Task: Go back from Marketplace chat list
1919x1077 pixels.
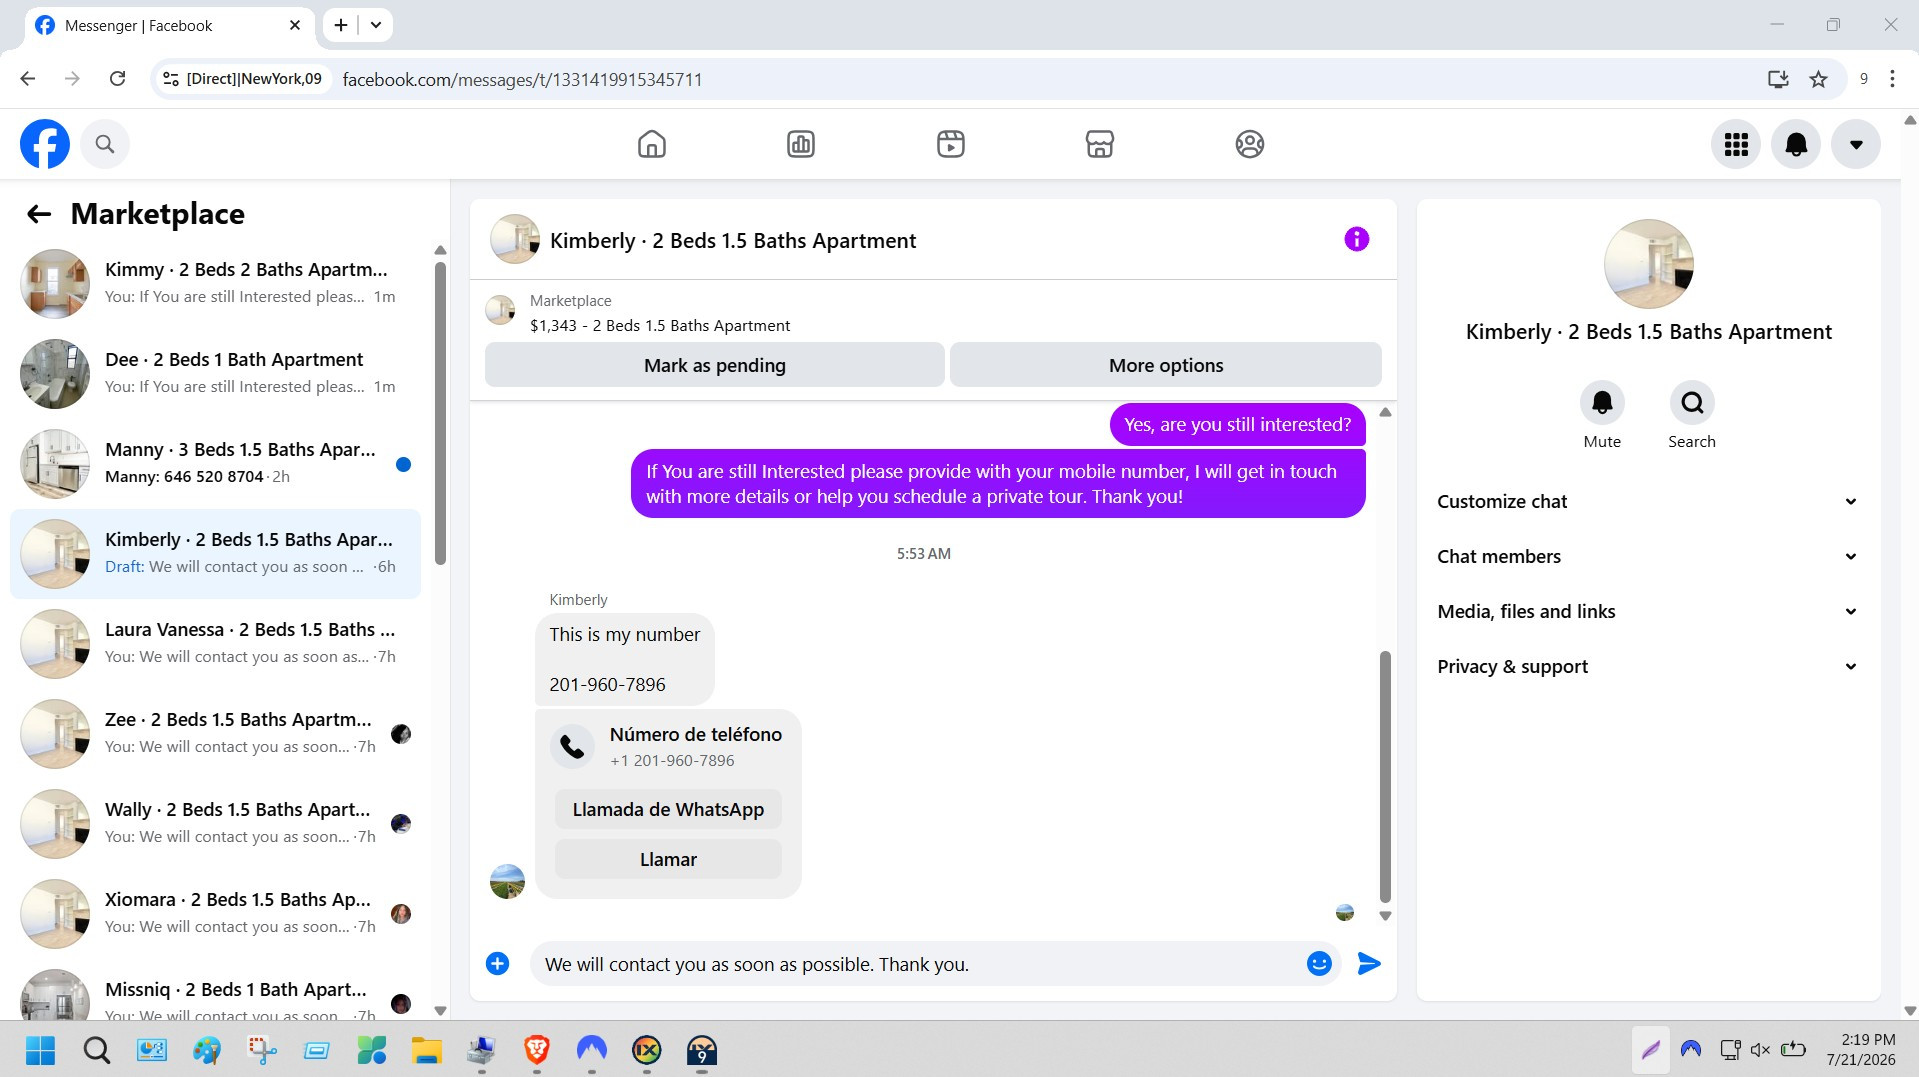Action: point(39,213)
